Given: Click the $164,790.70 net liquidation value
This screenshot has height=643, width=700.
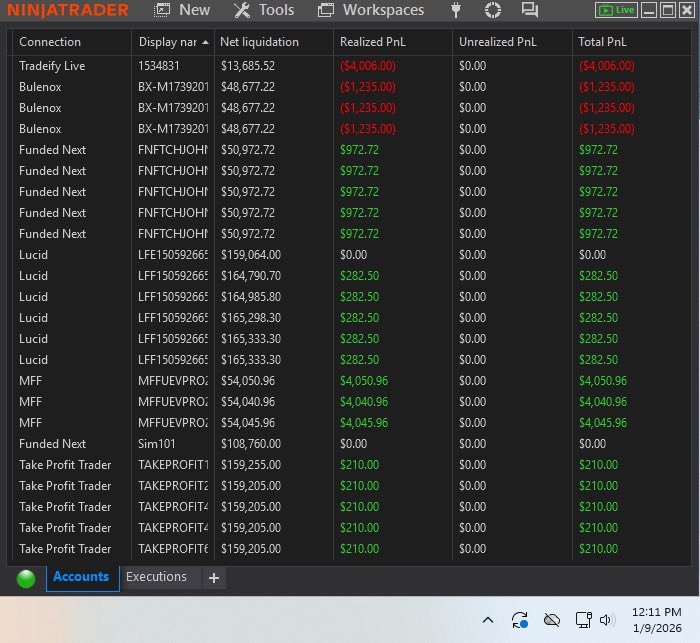Looking at the screenshot, I should click(251, 276).
